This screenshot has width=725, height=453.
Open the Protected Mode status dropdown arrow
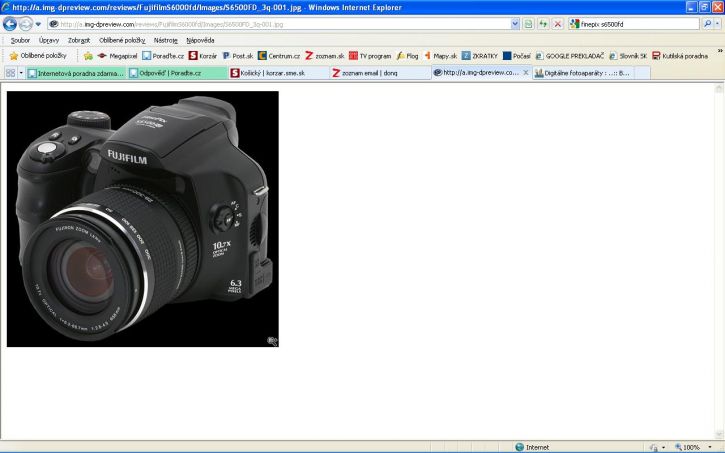pyautogui.click(x=664, y=447)
